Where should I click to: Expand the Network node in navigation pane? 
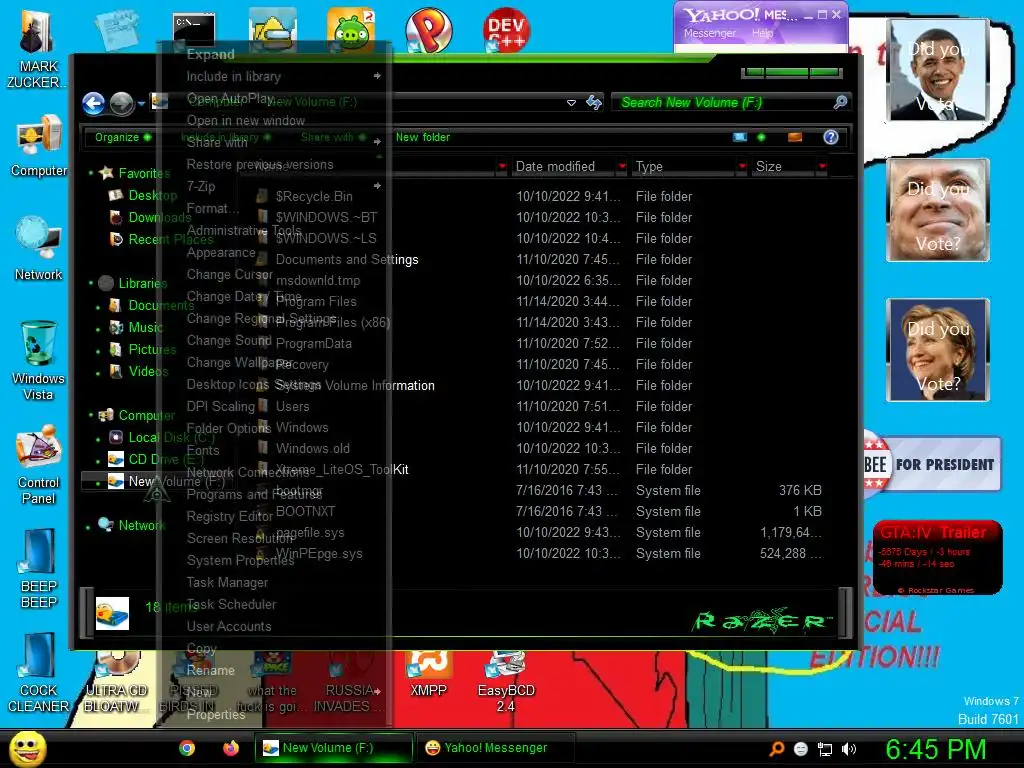[88, 526]
